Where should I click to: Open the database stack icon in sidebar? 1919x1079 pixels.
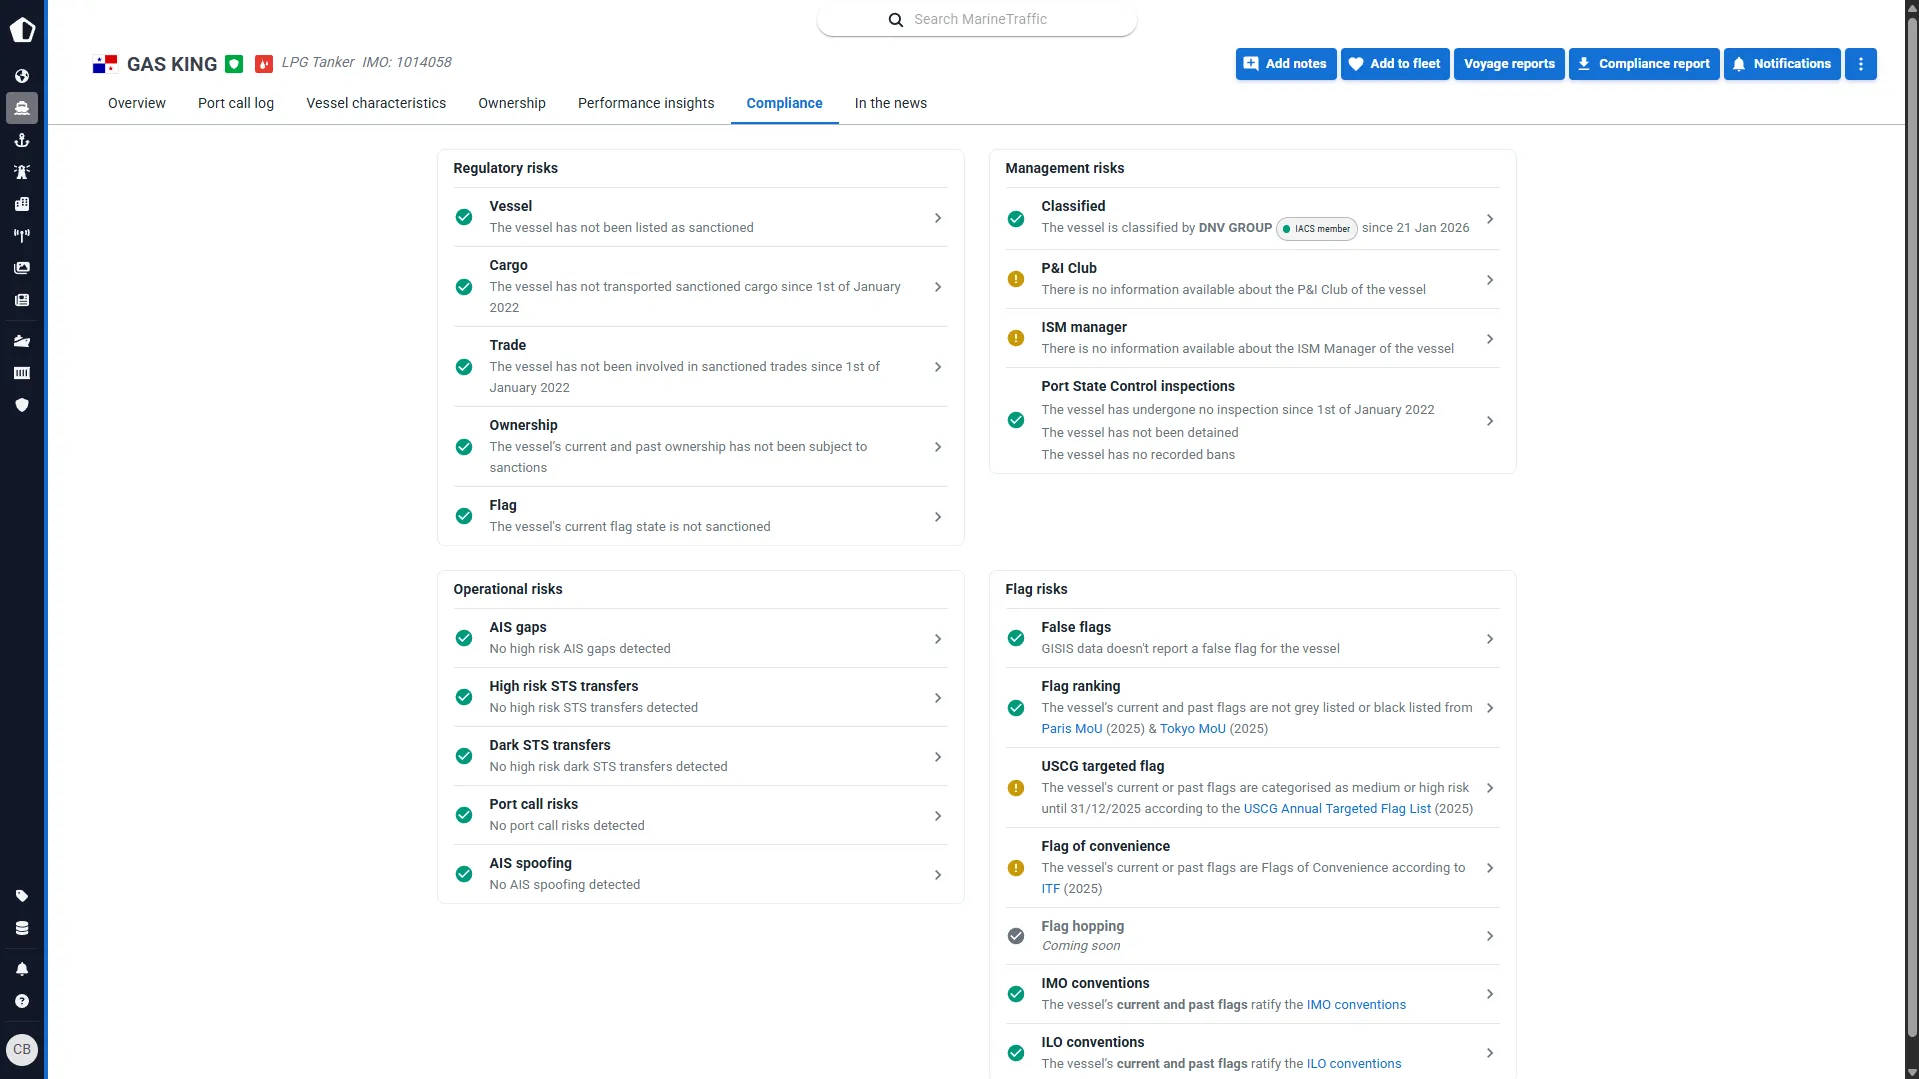[22, 928]
